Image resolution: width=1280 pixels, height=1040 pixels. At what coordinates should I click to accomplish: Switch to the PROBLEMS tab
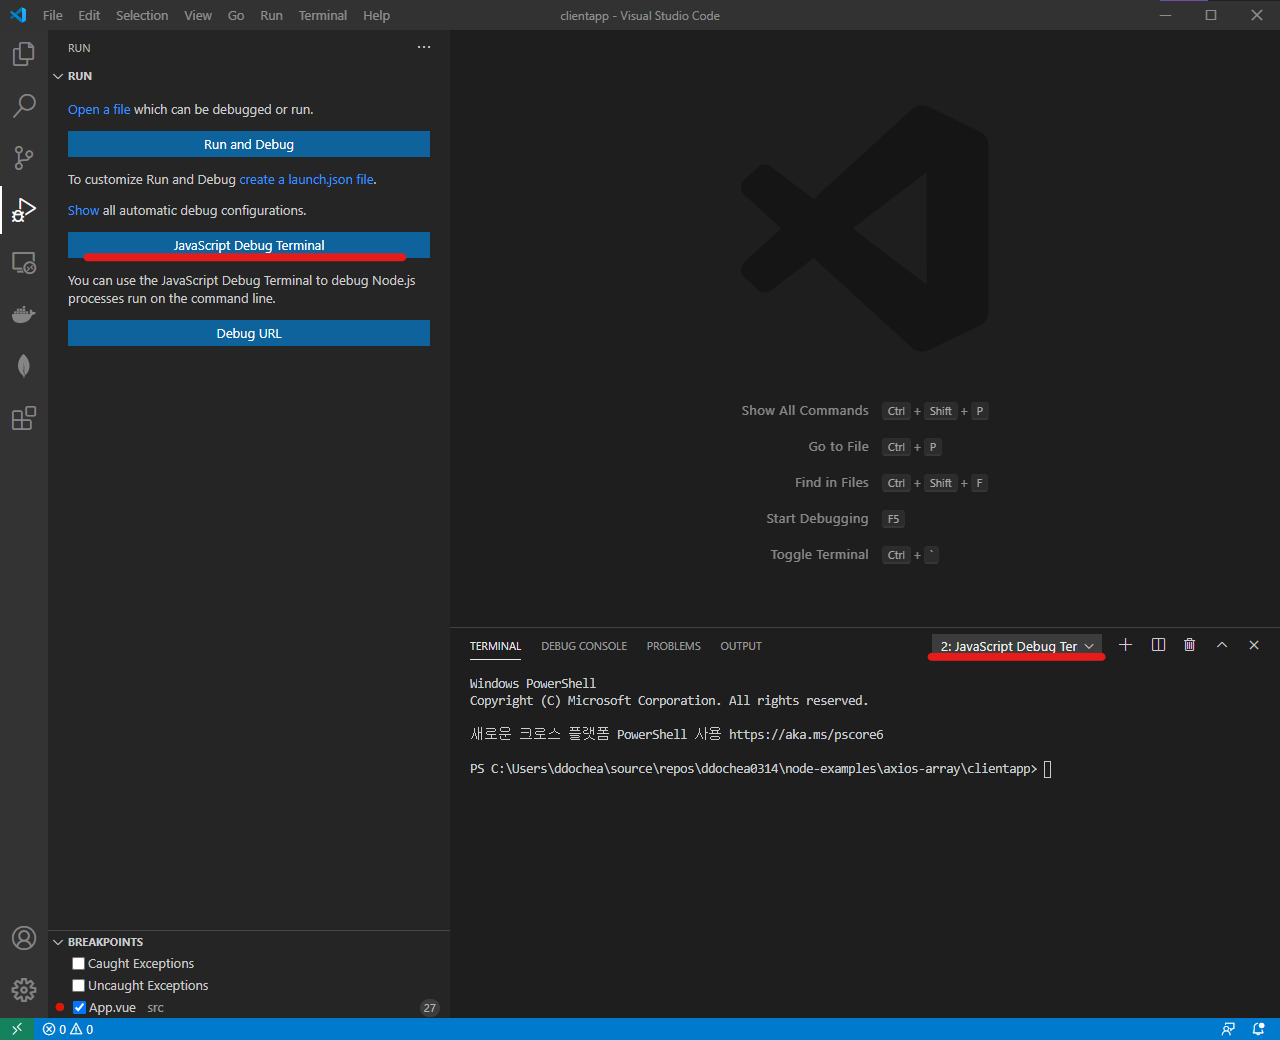click(x=674, y=646)
